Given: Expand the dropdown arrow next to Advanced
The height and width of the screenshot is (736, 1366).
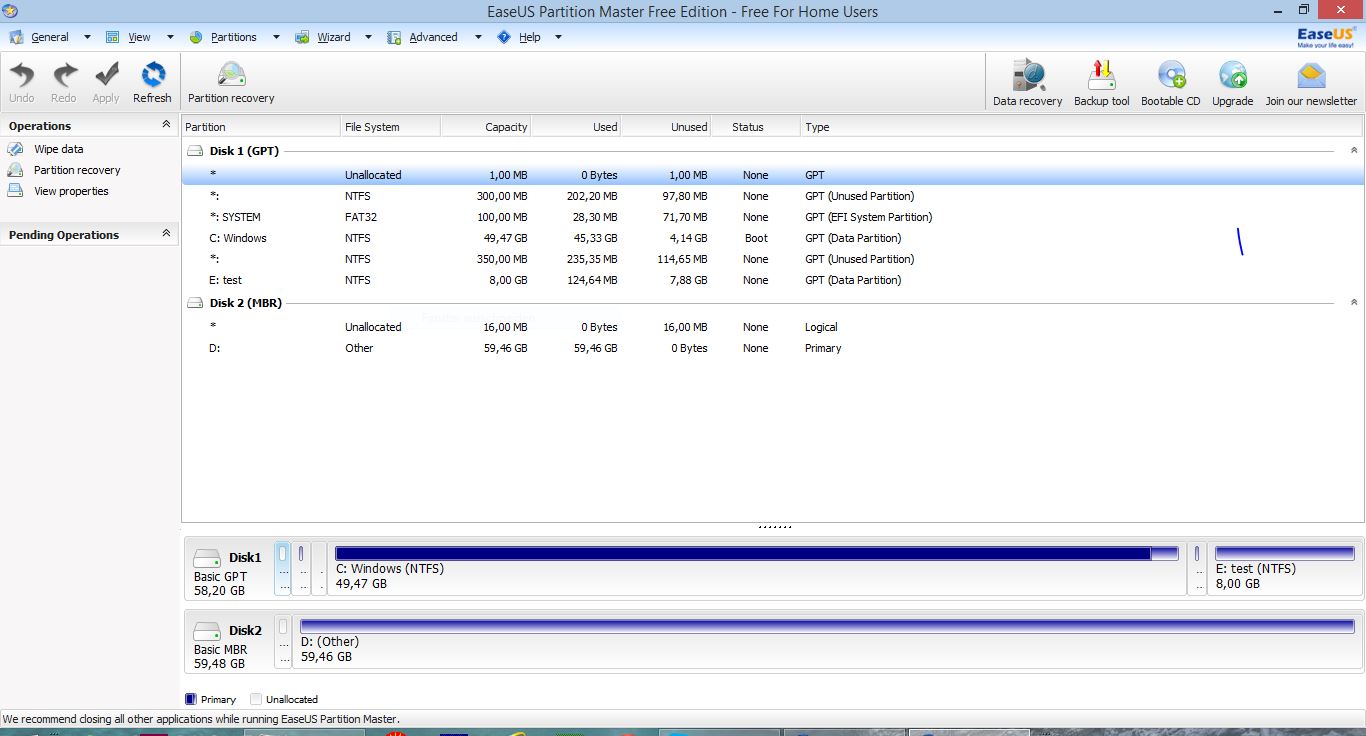Looking at the screenshot, I should pos(478,37).
